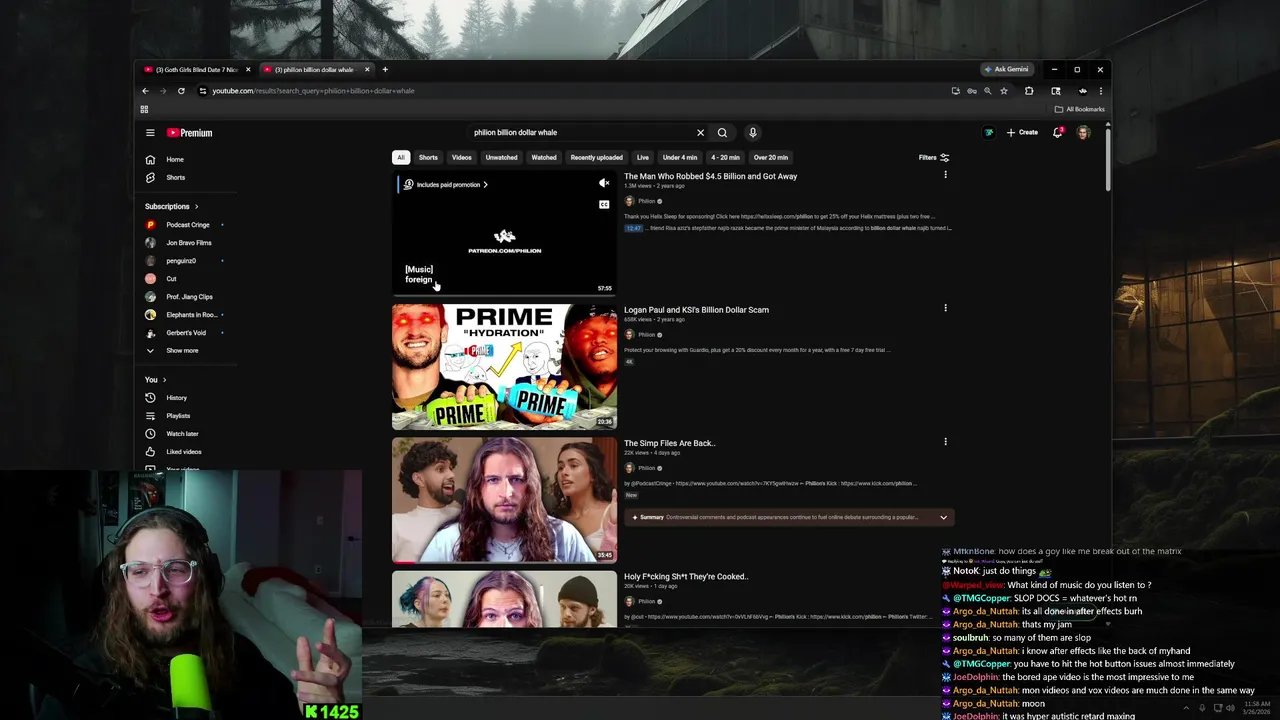Open the search Filters menu
Screen dimensions: 1280x720
[934, 157]
